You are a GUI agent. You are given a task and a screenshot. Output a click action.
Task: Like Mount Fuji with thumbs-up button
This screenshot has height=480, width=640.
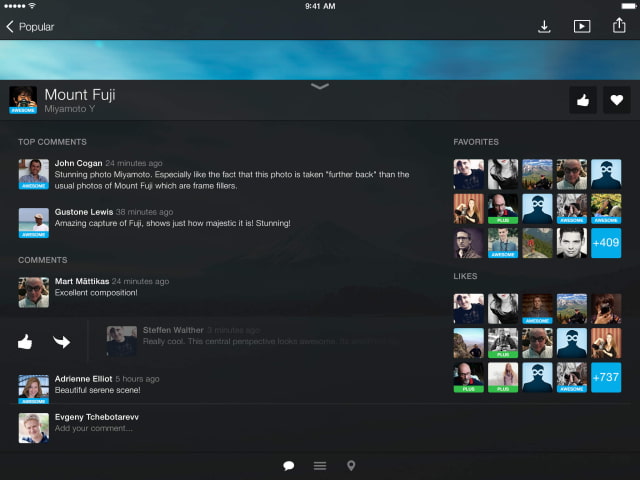tap(583, 100)
